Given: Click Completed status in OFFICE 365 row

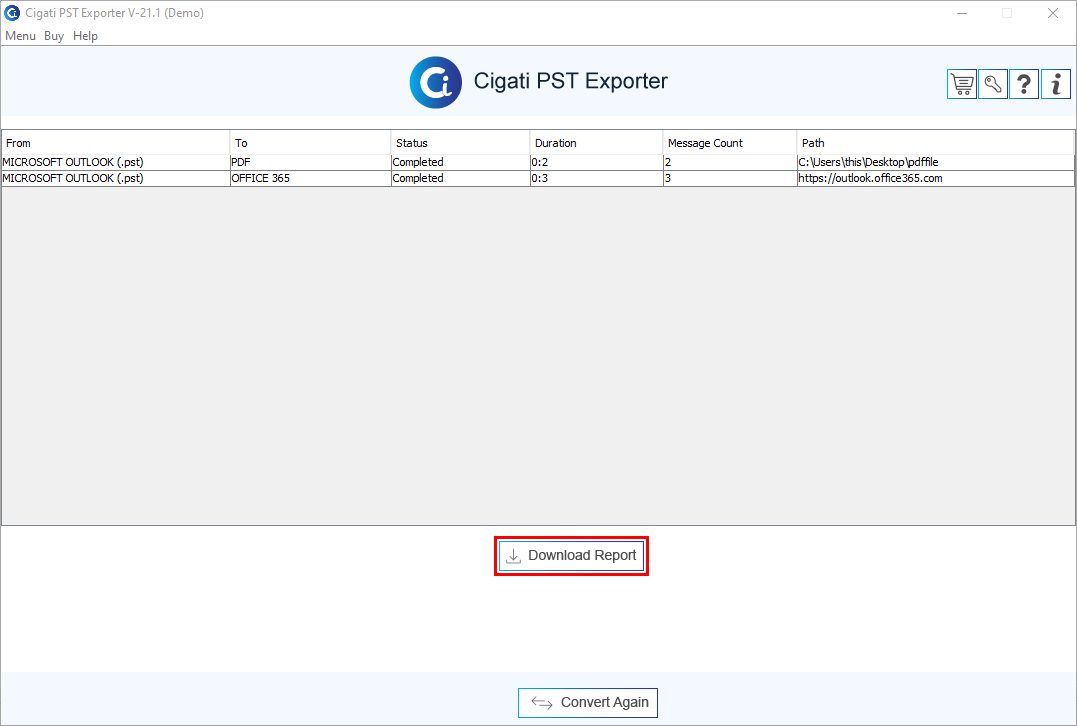Looking at the screenshot, I should (x=461, y=178).
